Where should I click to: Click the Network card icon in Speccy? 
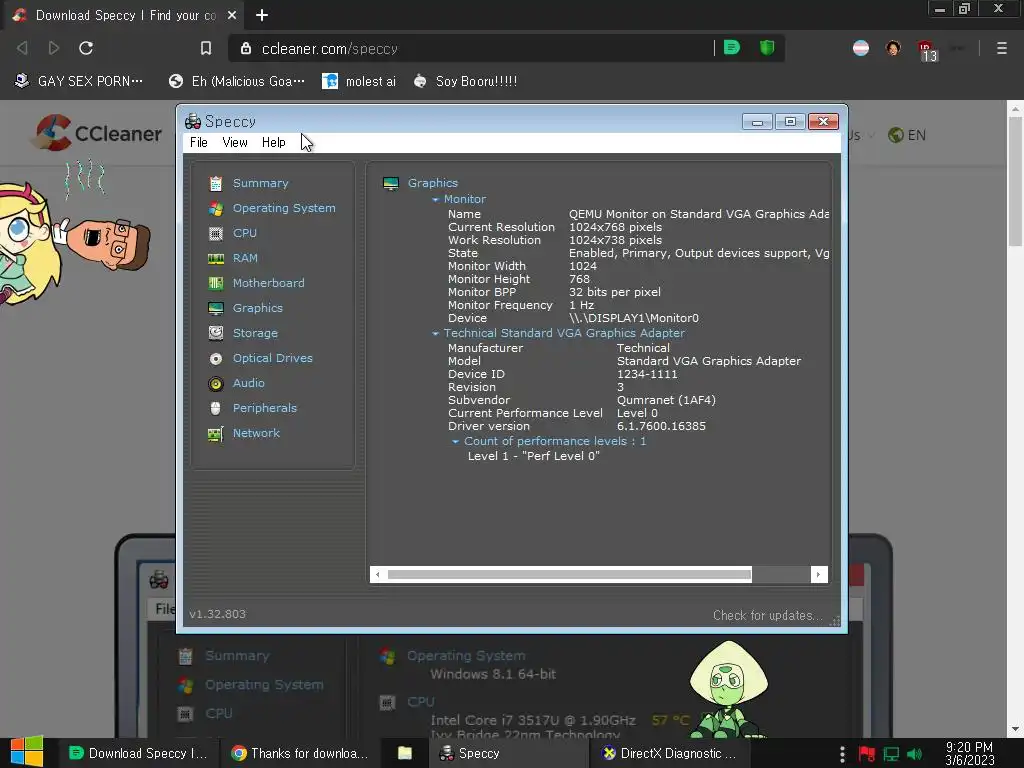pos(216,434)
